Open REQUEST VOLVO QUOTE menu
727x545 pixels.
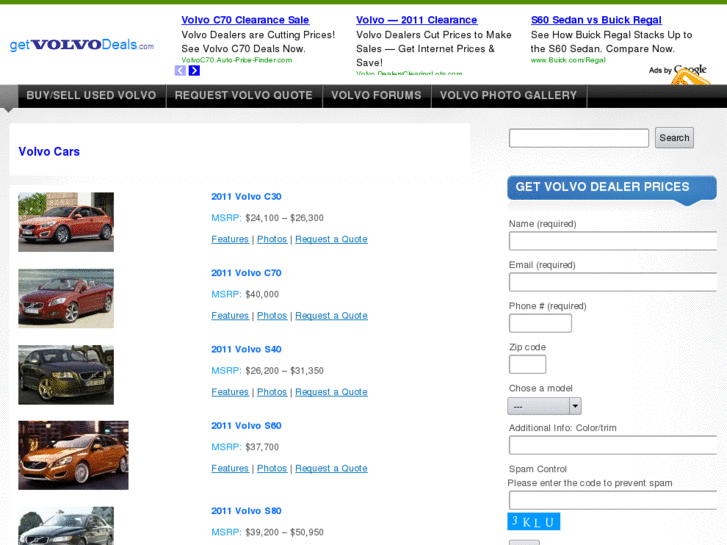pos(244,96)
